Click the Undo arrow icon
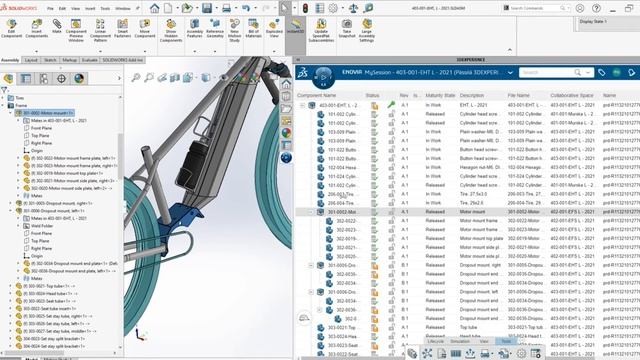Image resolution: width=640 pixels, height=360 pixels. click(x=246, y=8)
